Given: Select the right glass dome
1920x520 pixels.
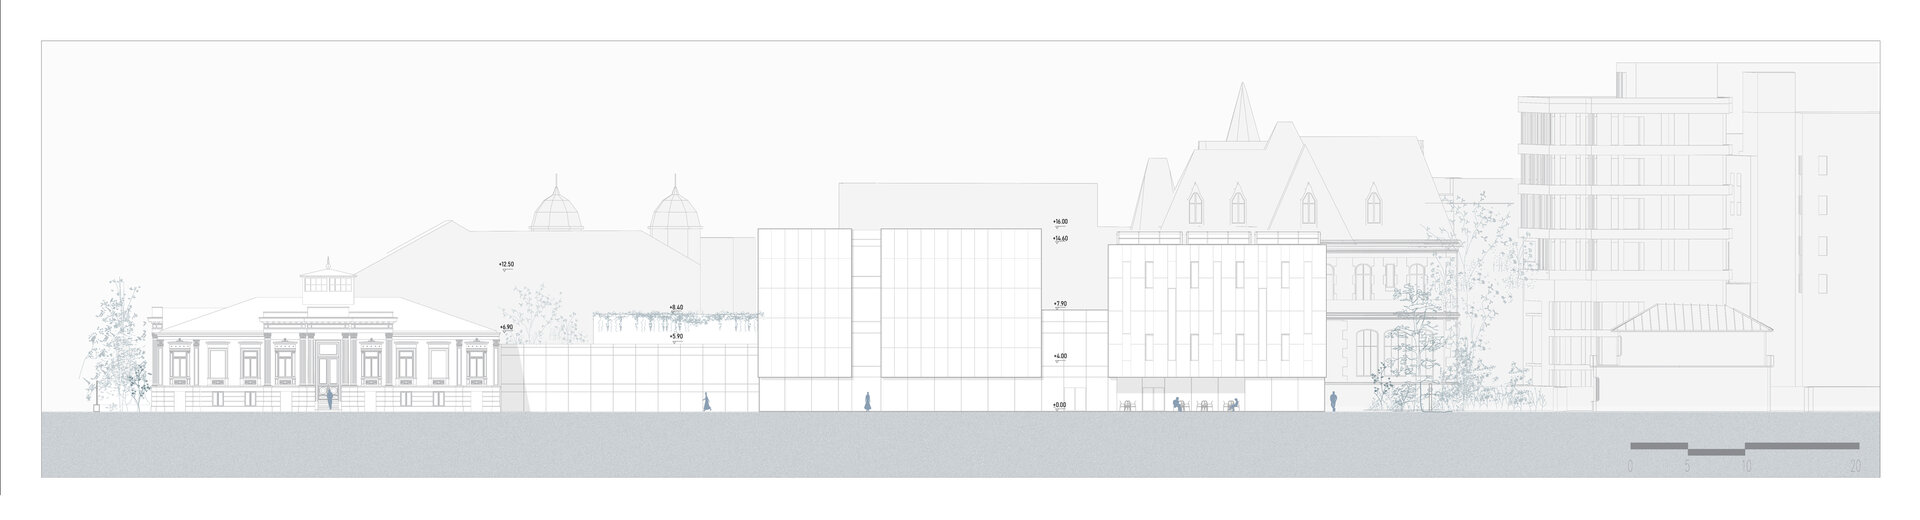Looking at the screenshot, I should click(x=674, y=214).
